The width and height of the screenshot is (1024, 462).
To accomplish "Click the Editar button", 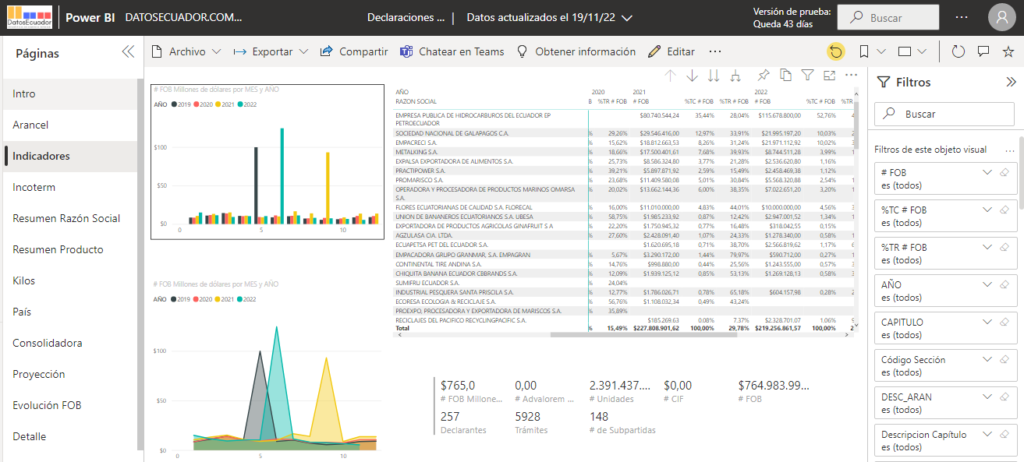I will tap(671, 52).
